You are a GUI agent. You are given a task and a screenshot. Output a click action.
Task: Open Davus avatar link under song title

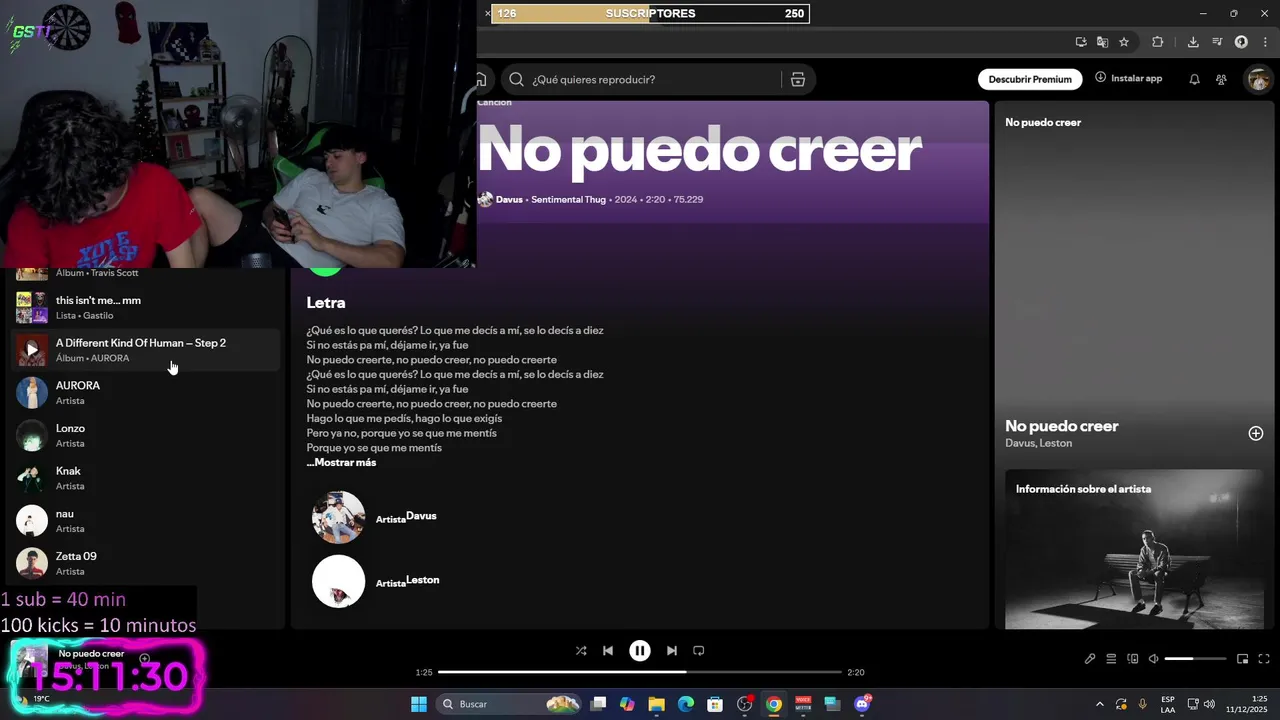point(485,199)
